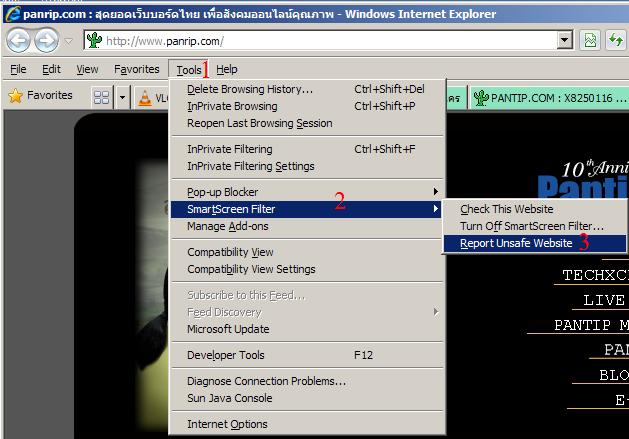Choose Check This Website
The image size is (629, 439).
pos(535,209)
